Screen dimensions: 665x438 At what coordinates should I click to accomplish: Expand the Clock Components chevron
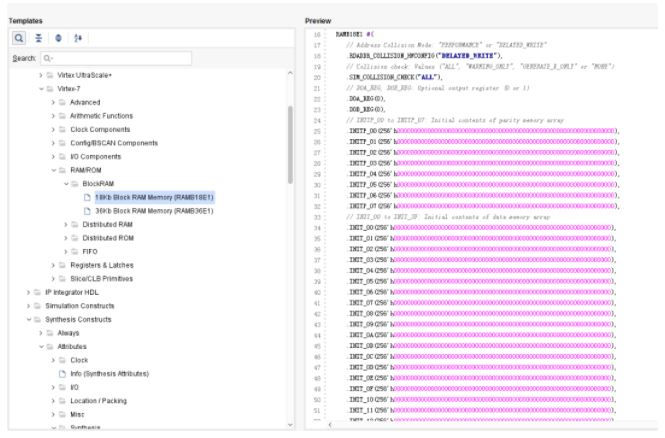(x=53, y=129)
